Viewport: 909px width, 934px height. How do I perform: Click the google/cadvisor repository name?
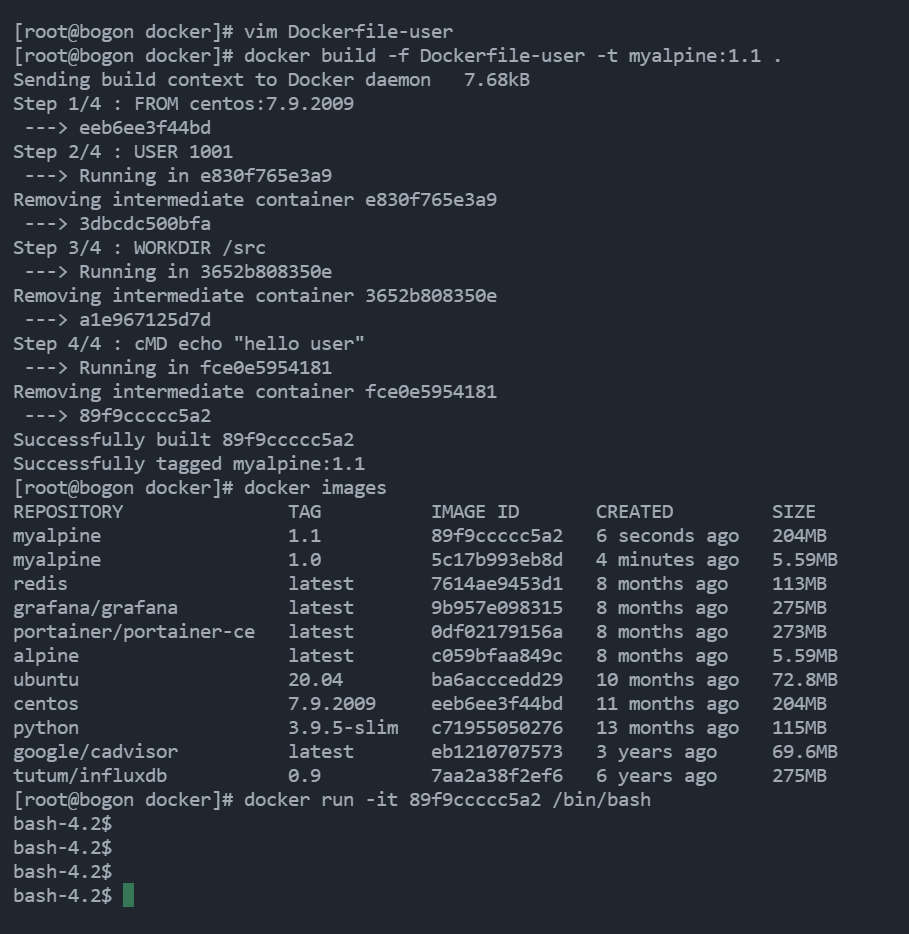tap(95, 752)
